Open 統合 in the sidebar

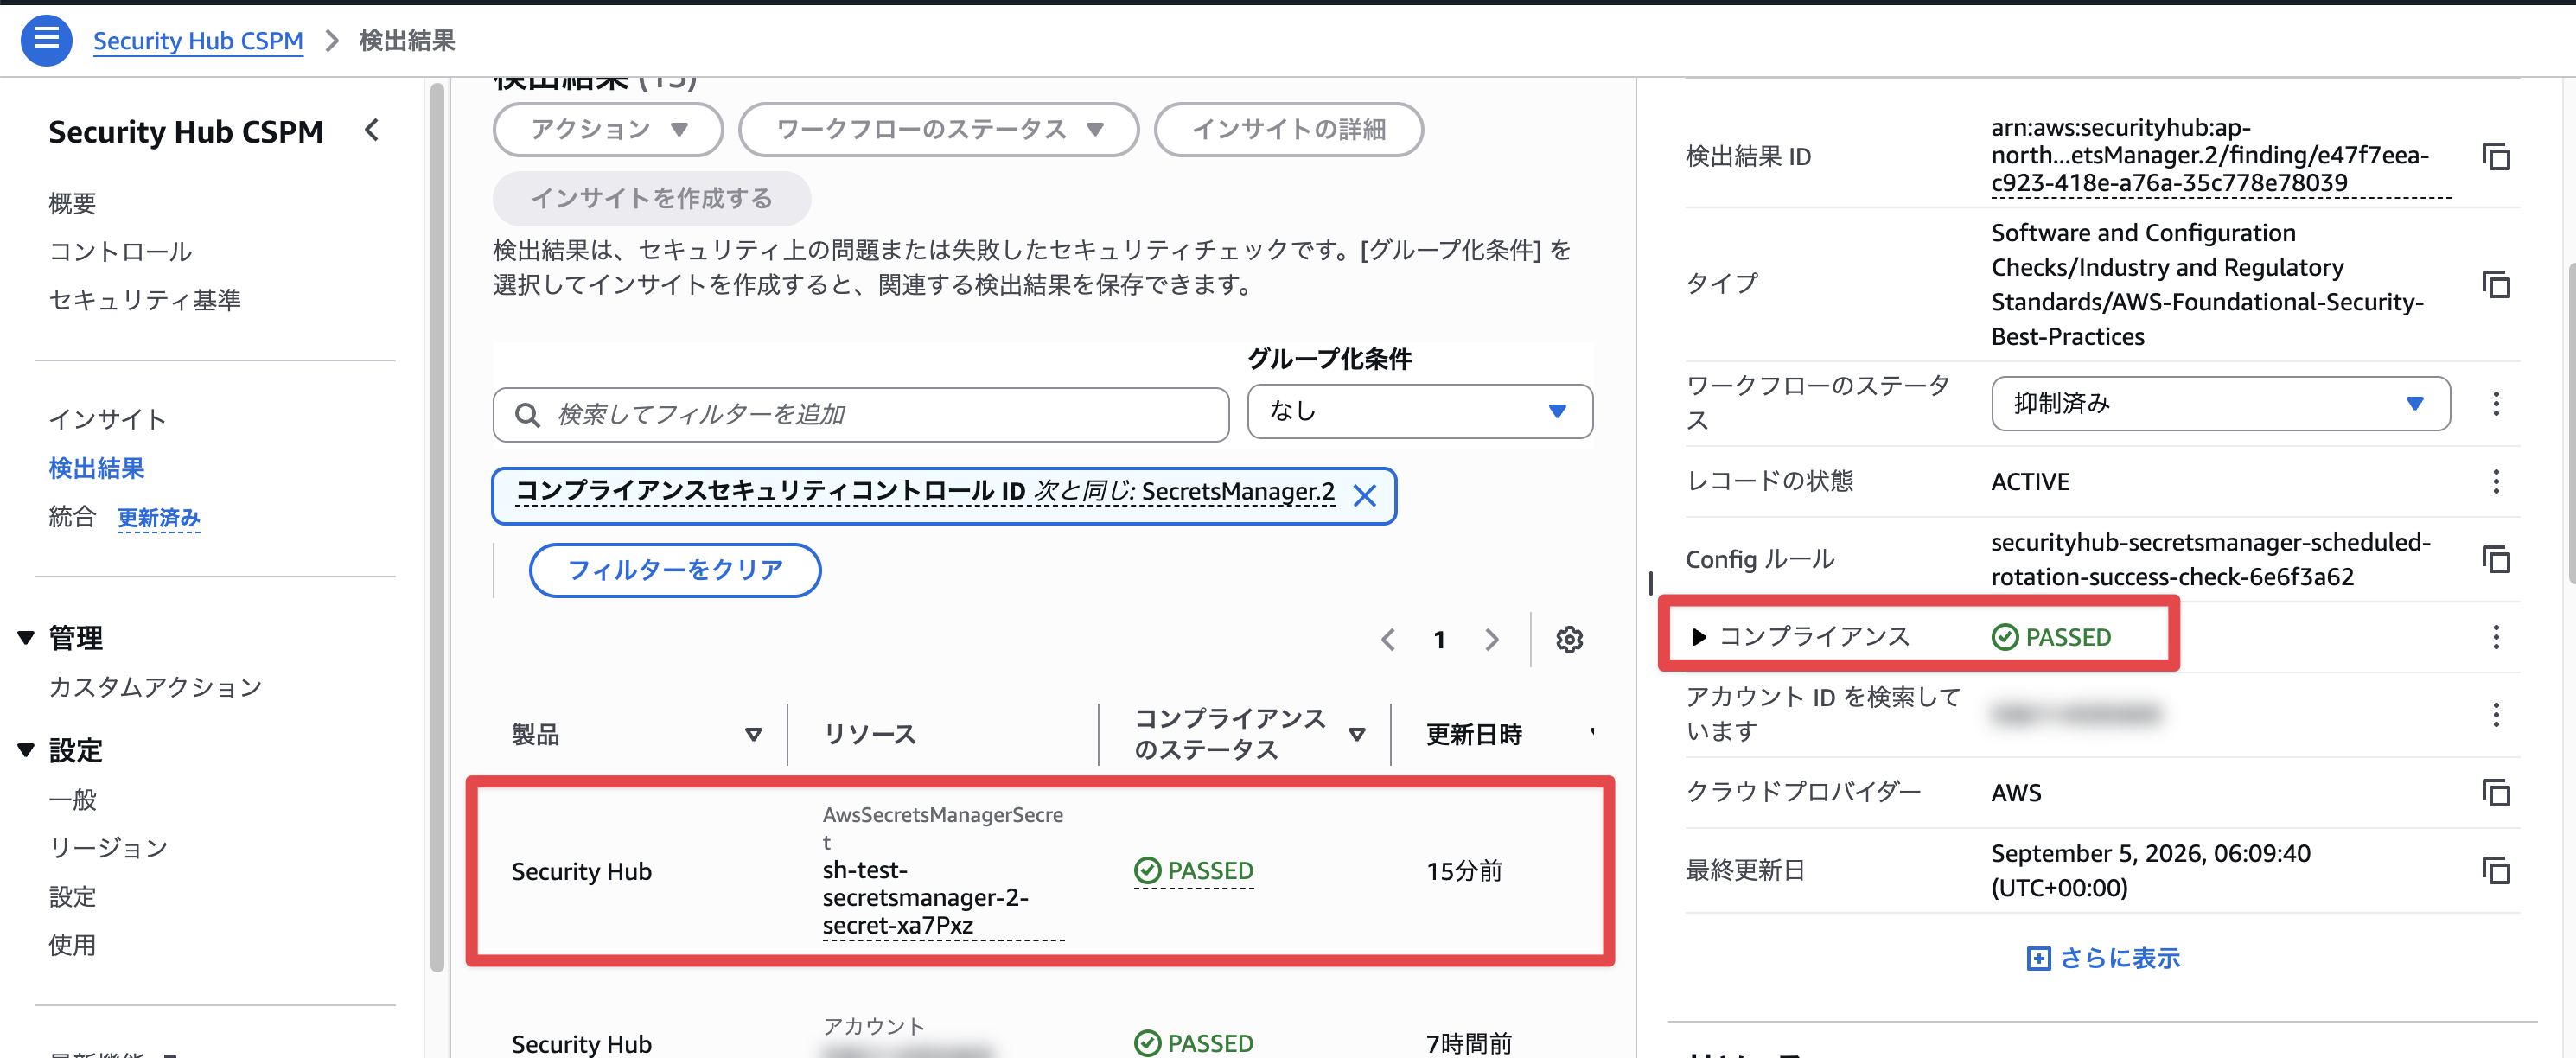72,516
